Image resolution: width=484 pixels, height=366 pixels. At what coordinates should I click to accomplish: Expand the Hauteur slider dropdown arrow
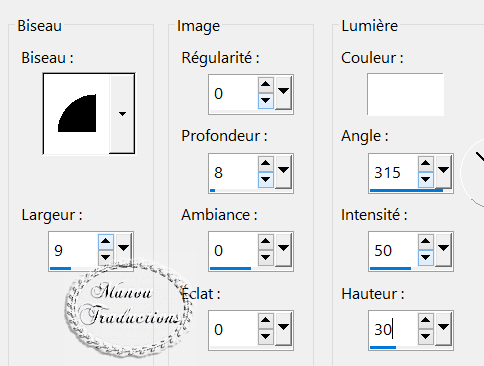443,329
